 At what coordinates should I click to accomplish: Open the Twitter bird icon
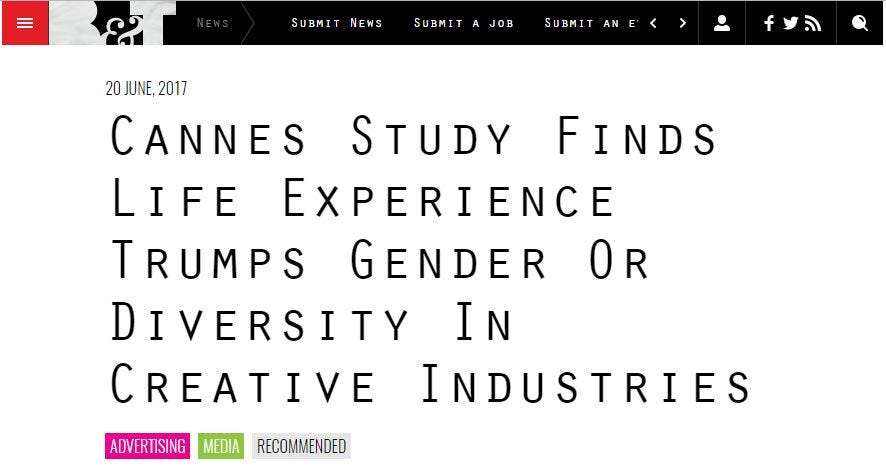(791, 23)
